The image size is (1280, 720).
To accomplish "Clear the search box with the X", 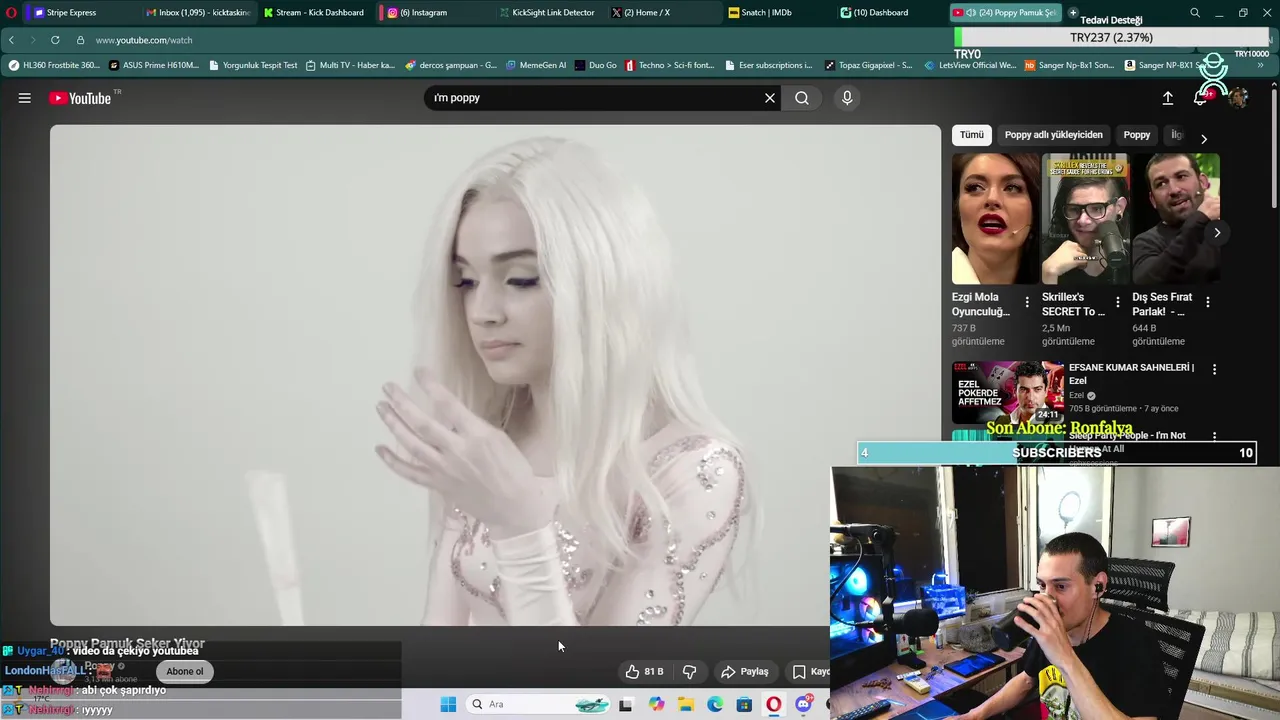I will pos(770,98).
